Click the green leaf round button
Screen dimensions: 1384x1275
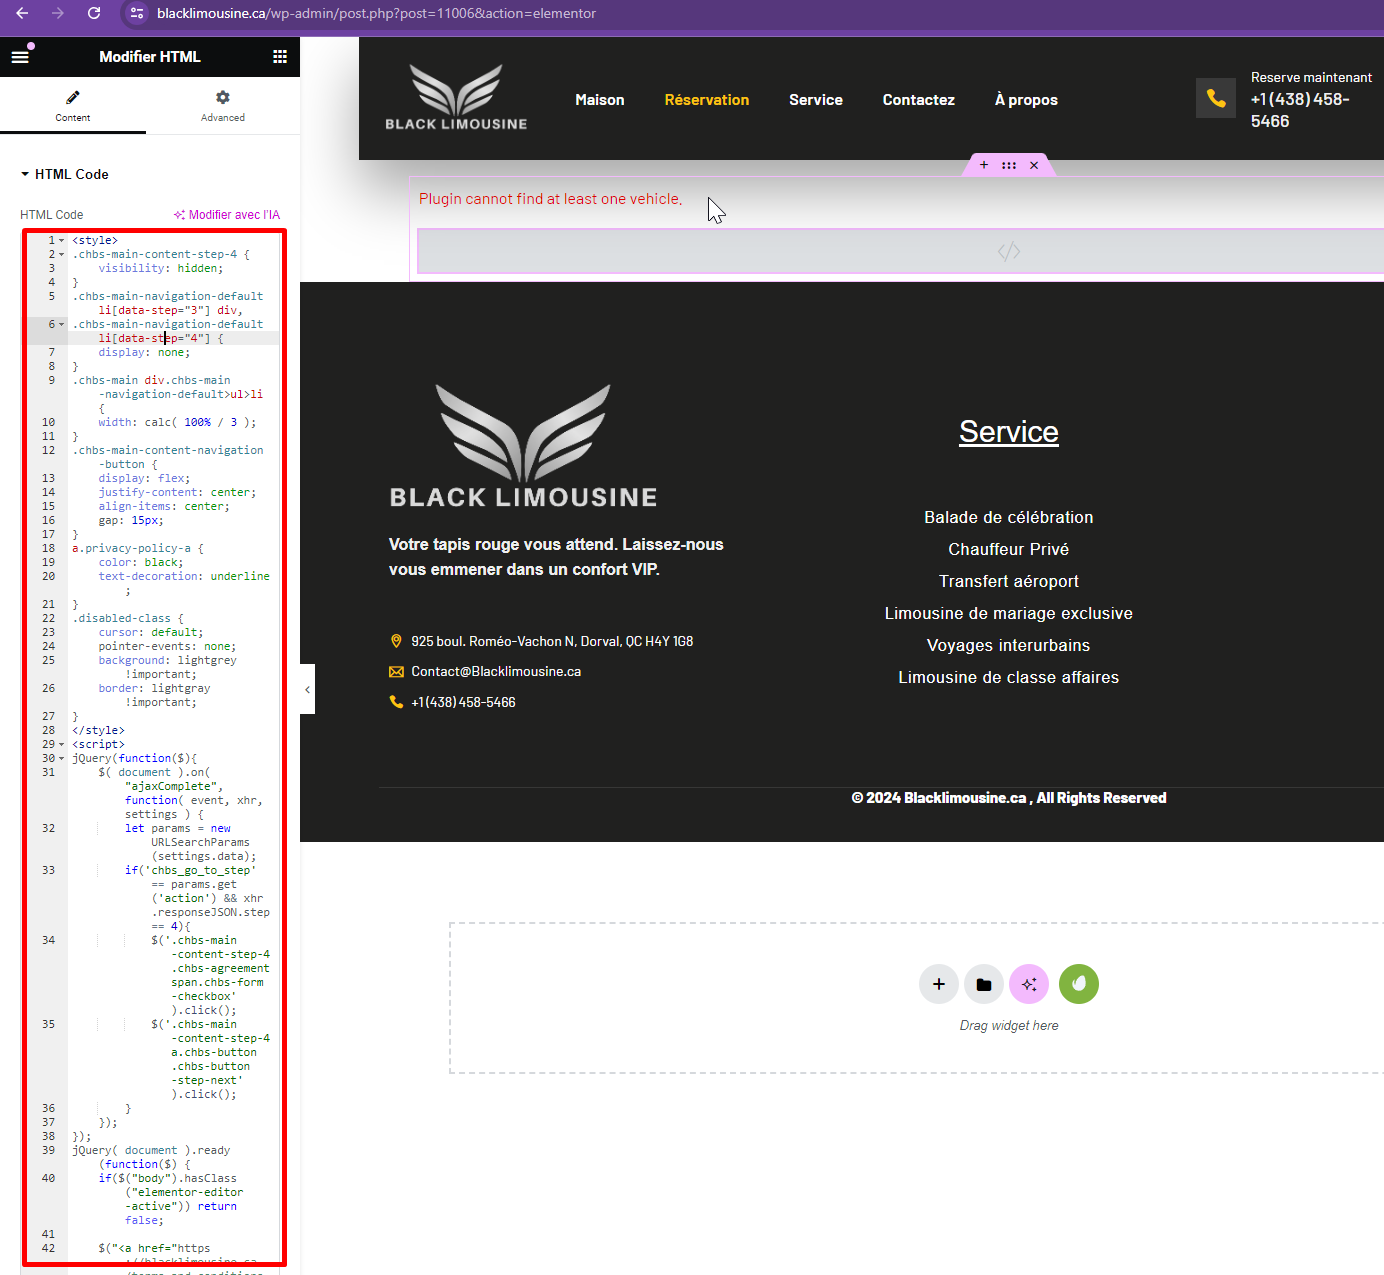coord(1078,984)
